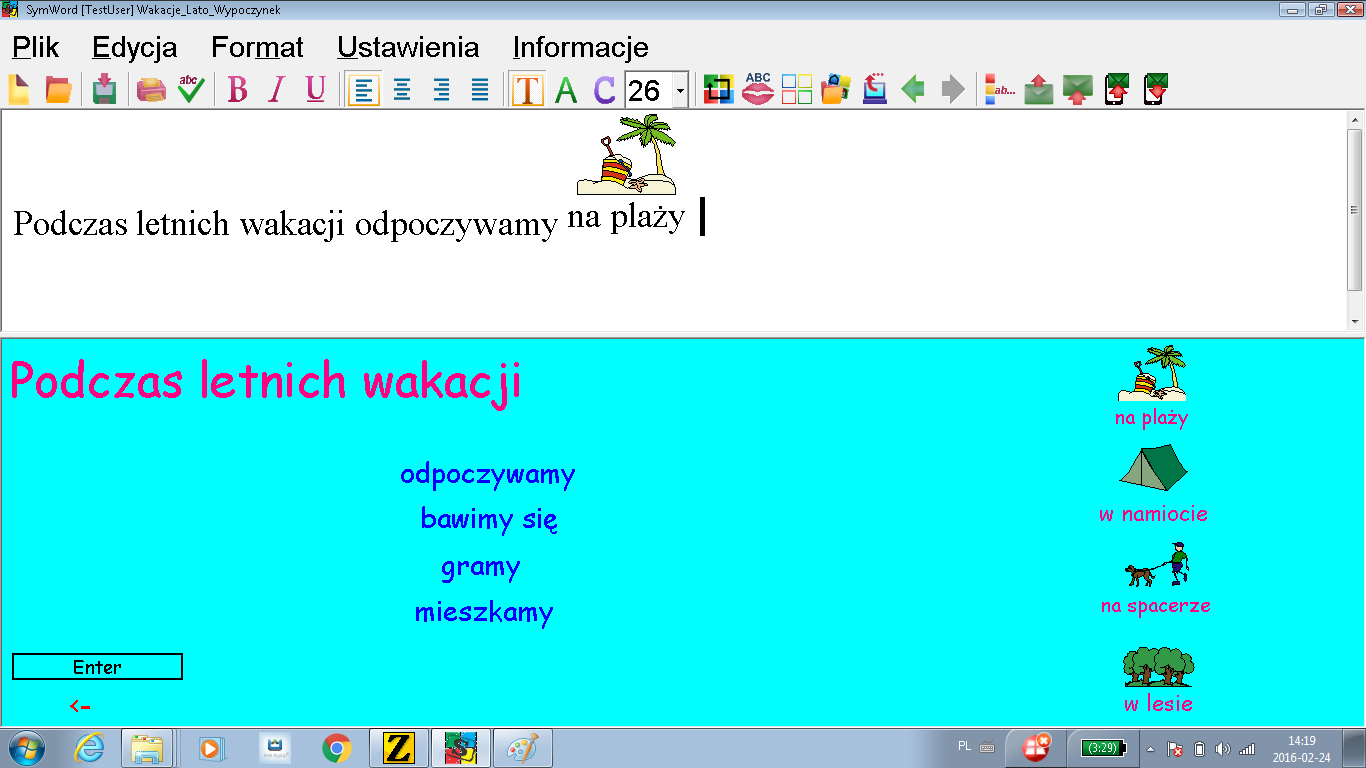The image size is (1366, 768).
Task: Click the ABC lips speech icon
Action: coord(758,90)
